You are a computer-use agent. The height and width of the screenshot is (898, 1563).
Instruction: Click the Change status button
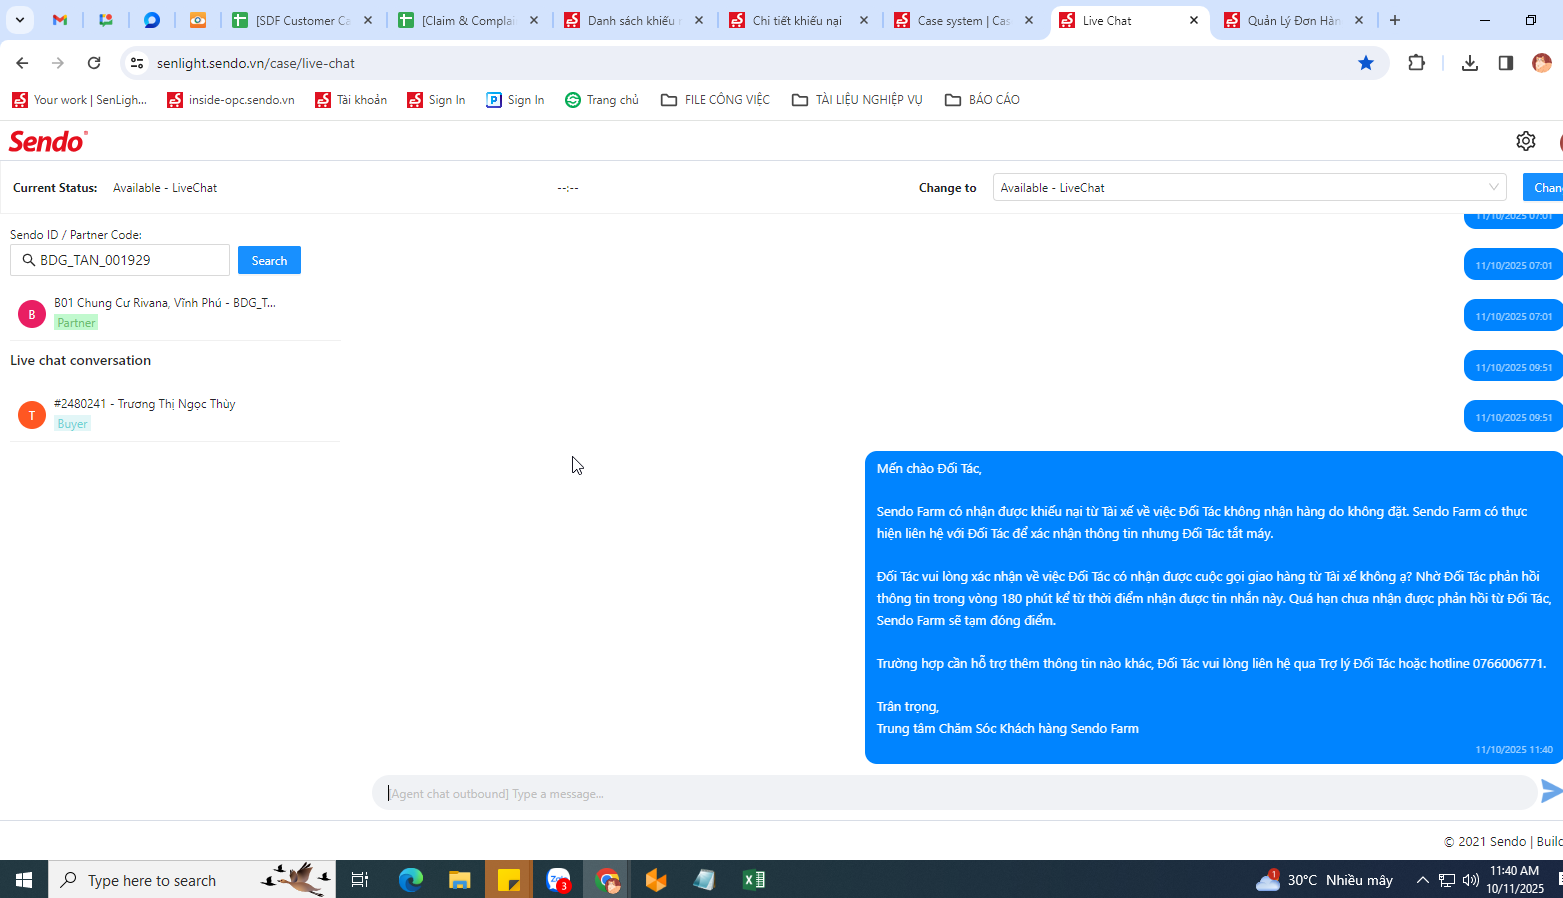(x=1543, y=188)
